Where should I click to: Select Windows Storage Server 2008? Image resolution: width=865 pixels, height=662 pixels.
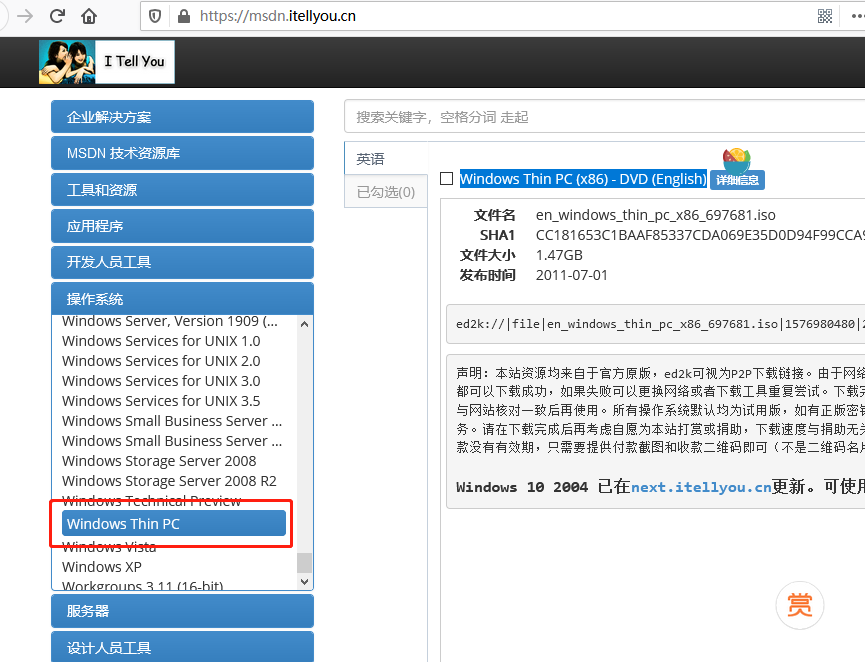pyautogui.click(x=159, y=461)
